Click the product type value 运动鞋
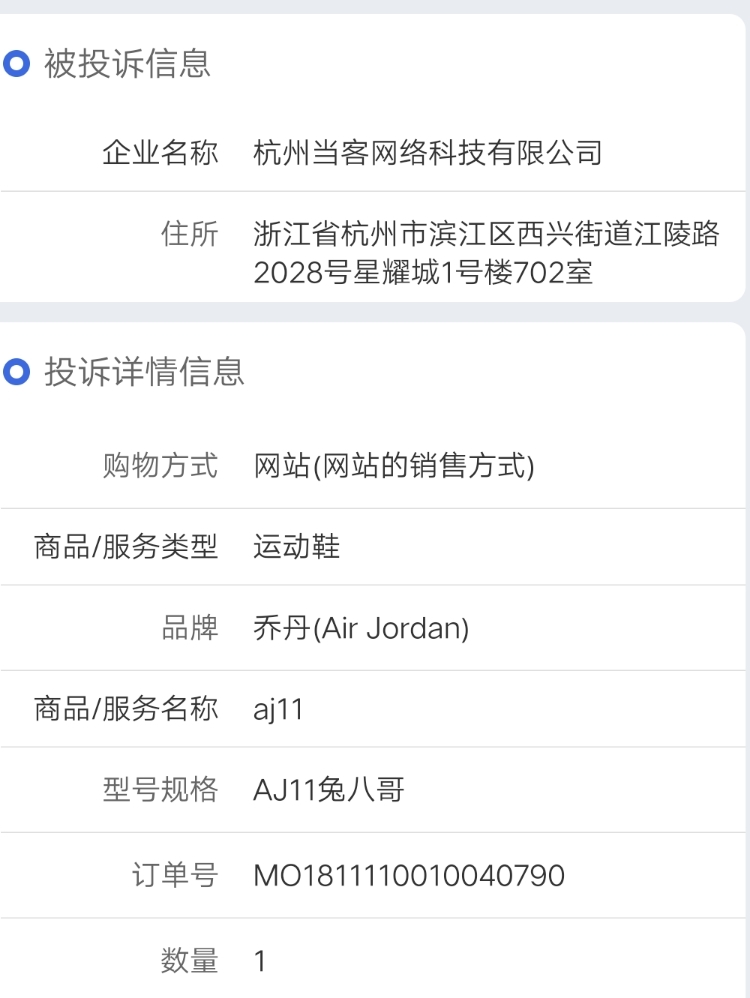The width and height of the screenshot is (750, 998). click(x=297, y=547)
